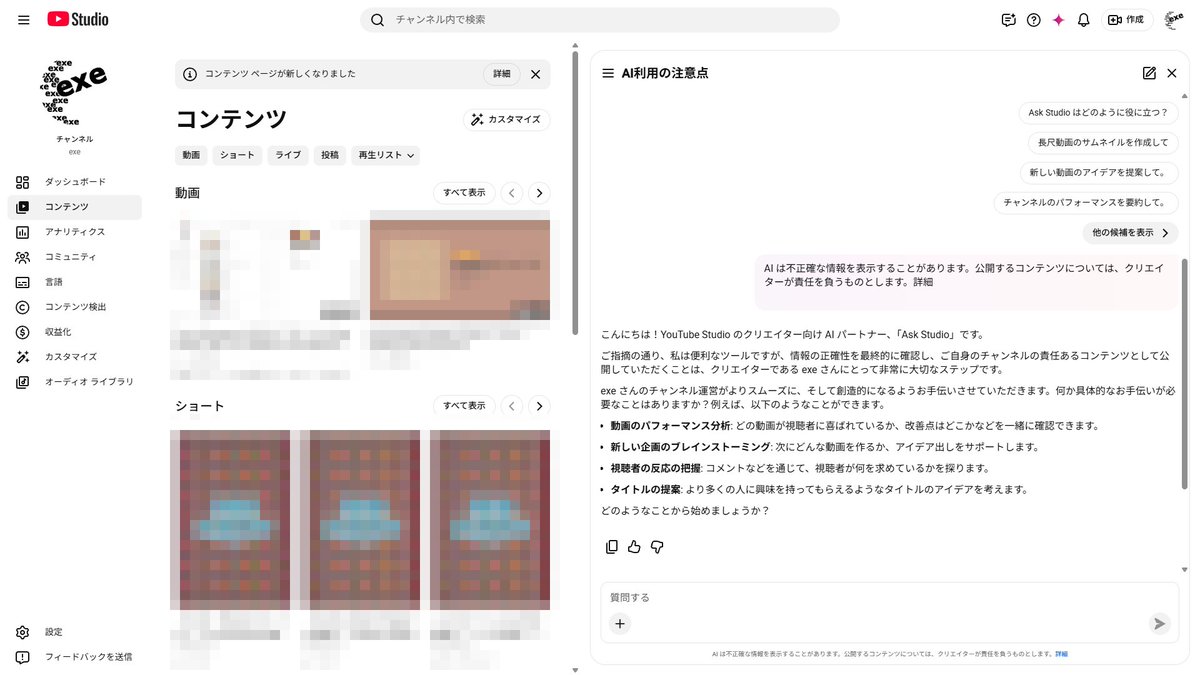
Task: Focus the チャンネル内で検索 search field
Action: 600,20
